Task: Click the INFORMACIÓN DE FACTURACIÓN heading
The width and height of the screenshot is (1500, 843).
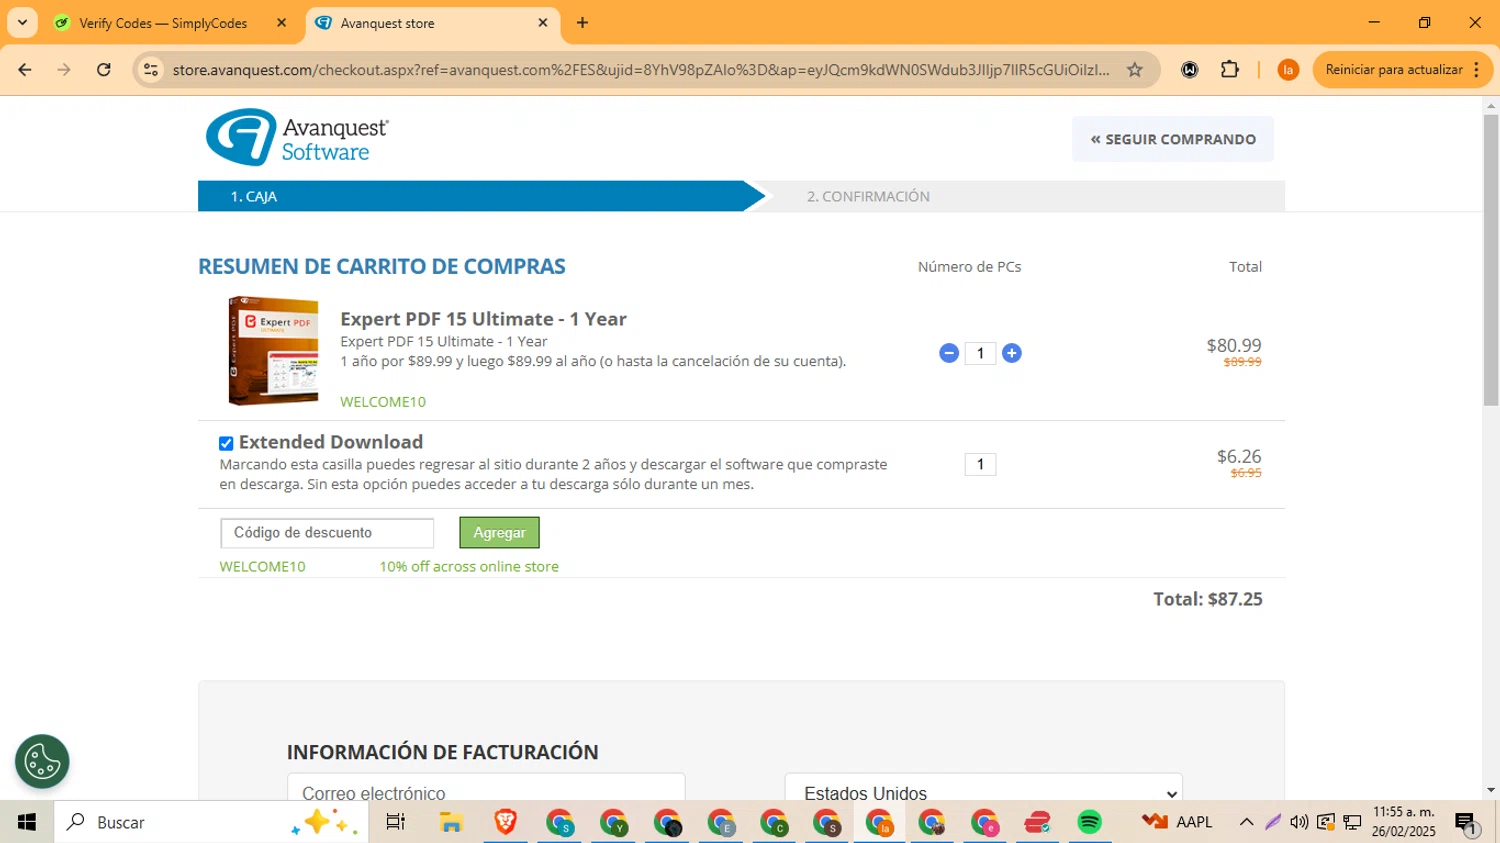Action: coord(443,752)
